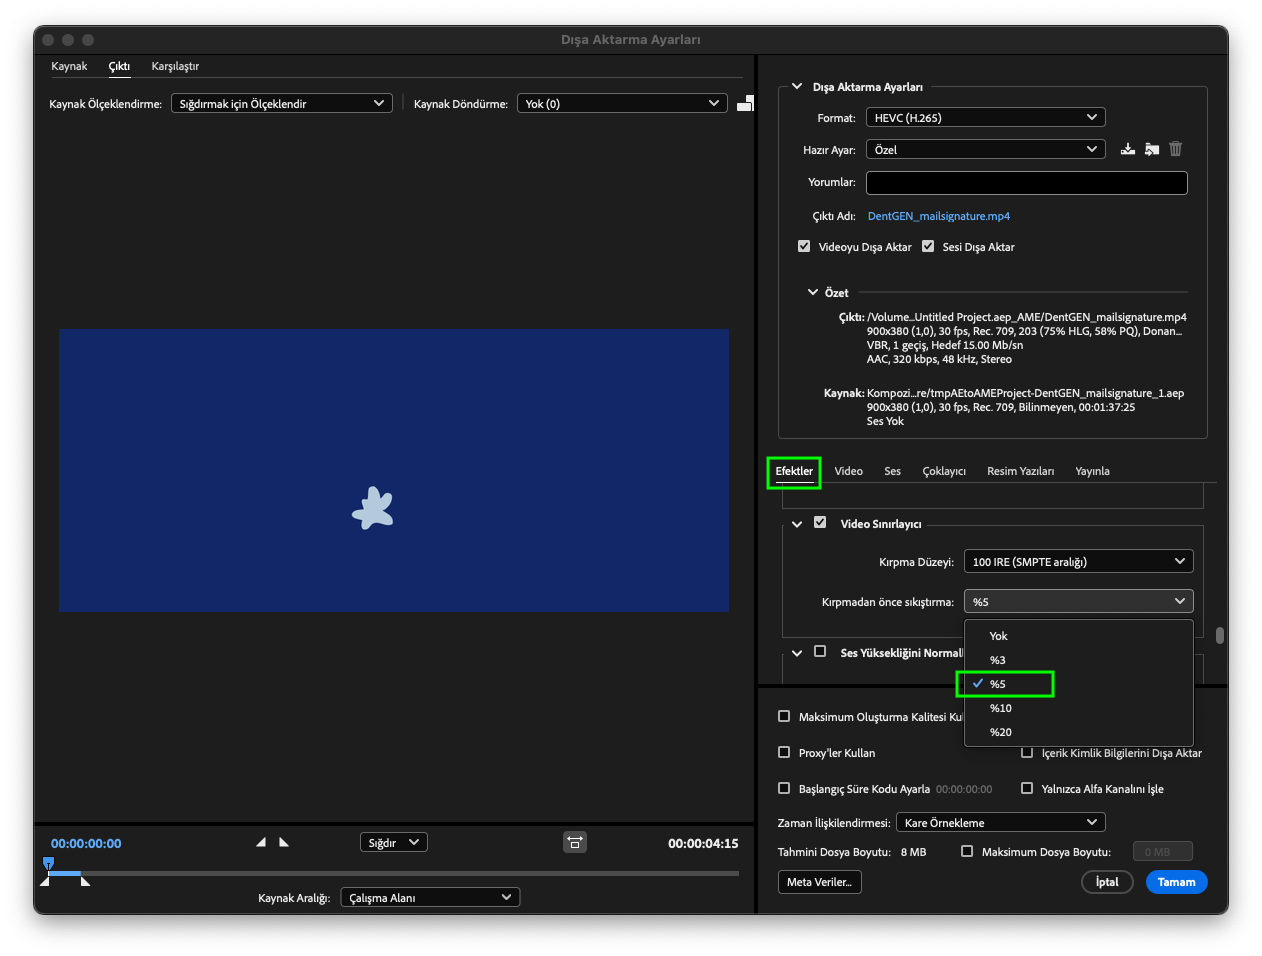This screenshot has height=956, width=1262.
Task: Click the preview timeline track bar
Action: coord(394,873)
